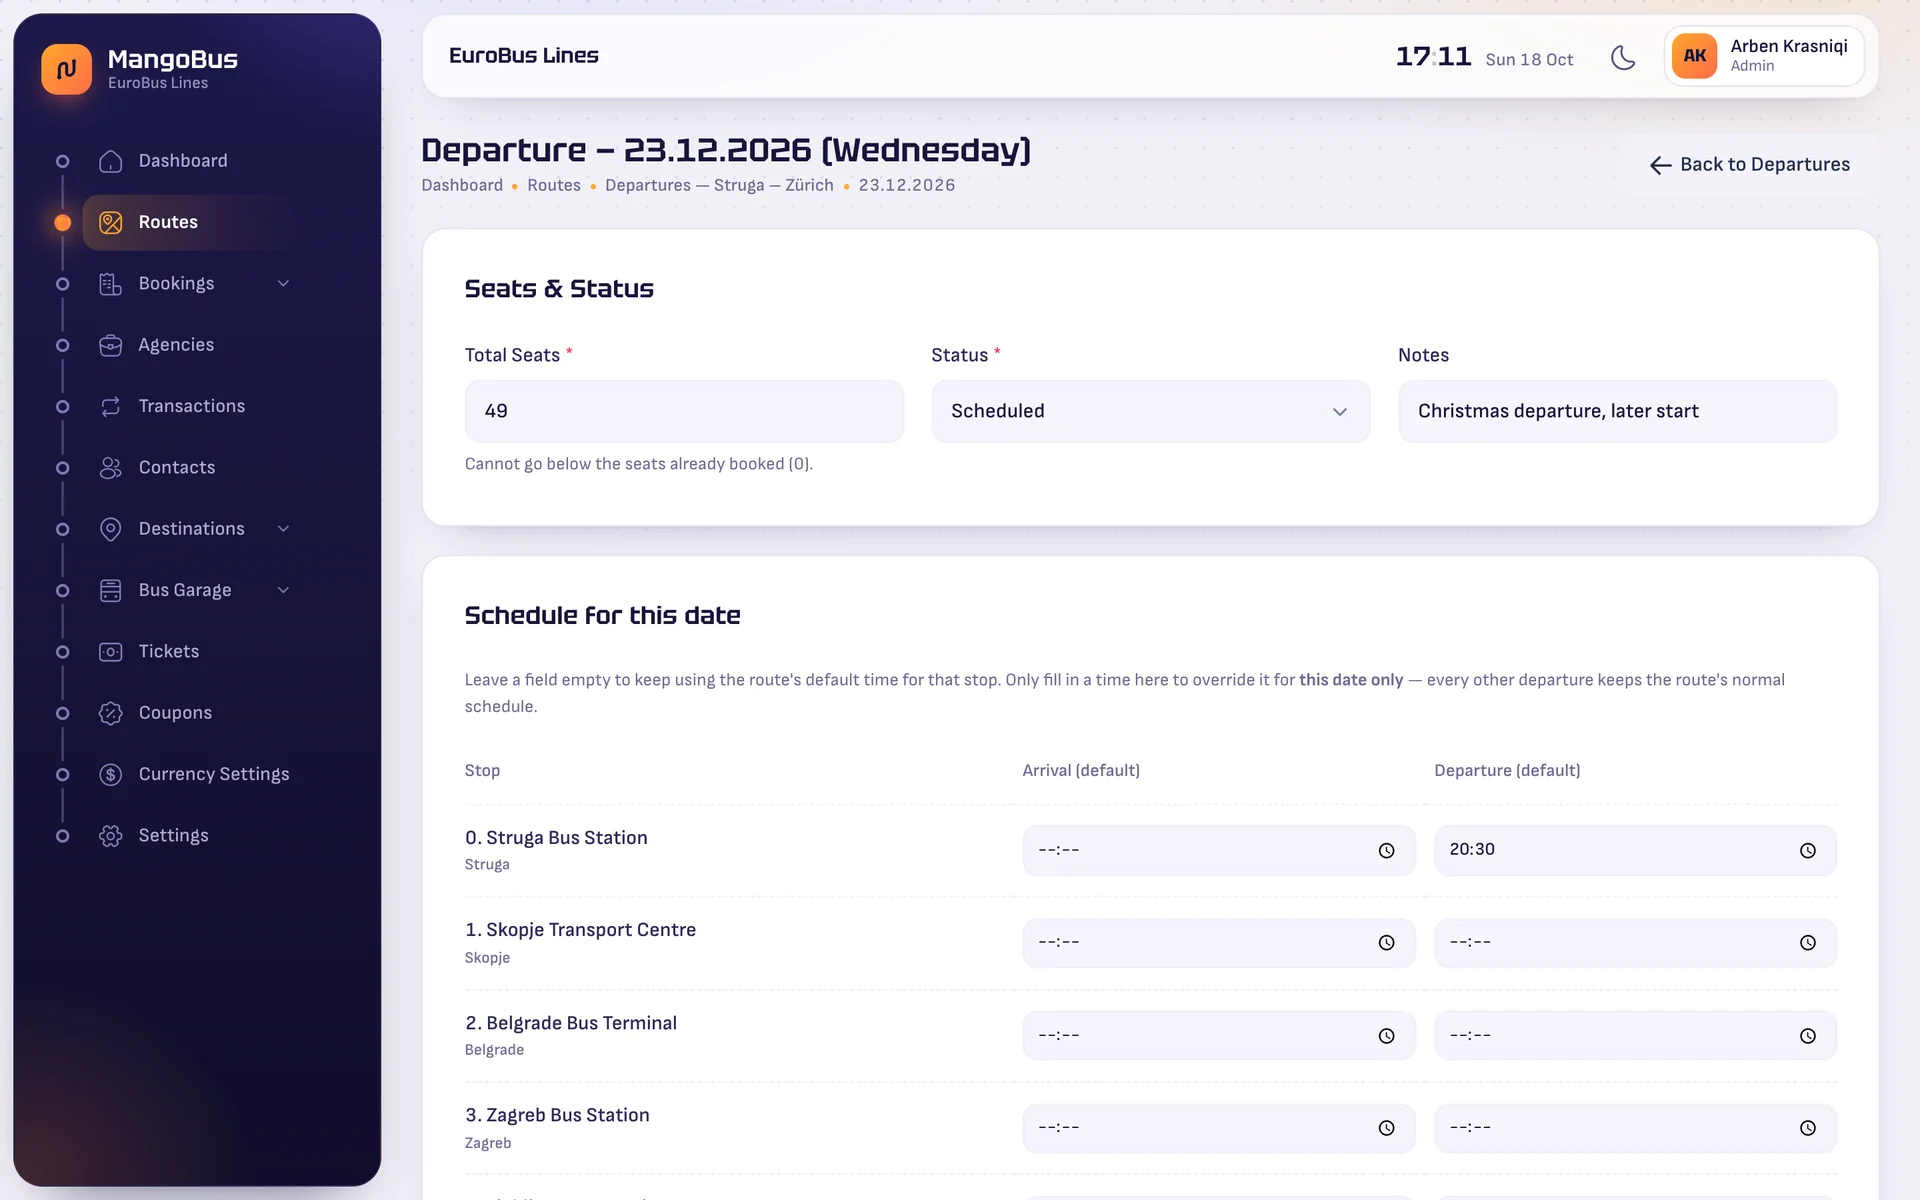This screenshot has height=1200, width=1920.
Task: Open the Arben Krasniqi user menu
Action: coord(1764,56)
